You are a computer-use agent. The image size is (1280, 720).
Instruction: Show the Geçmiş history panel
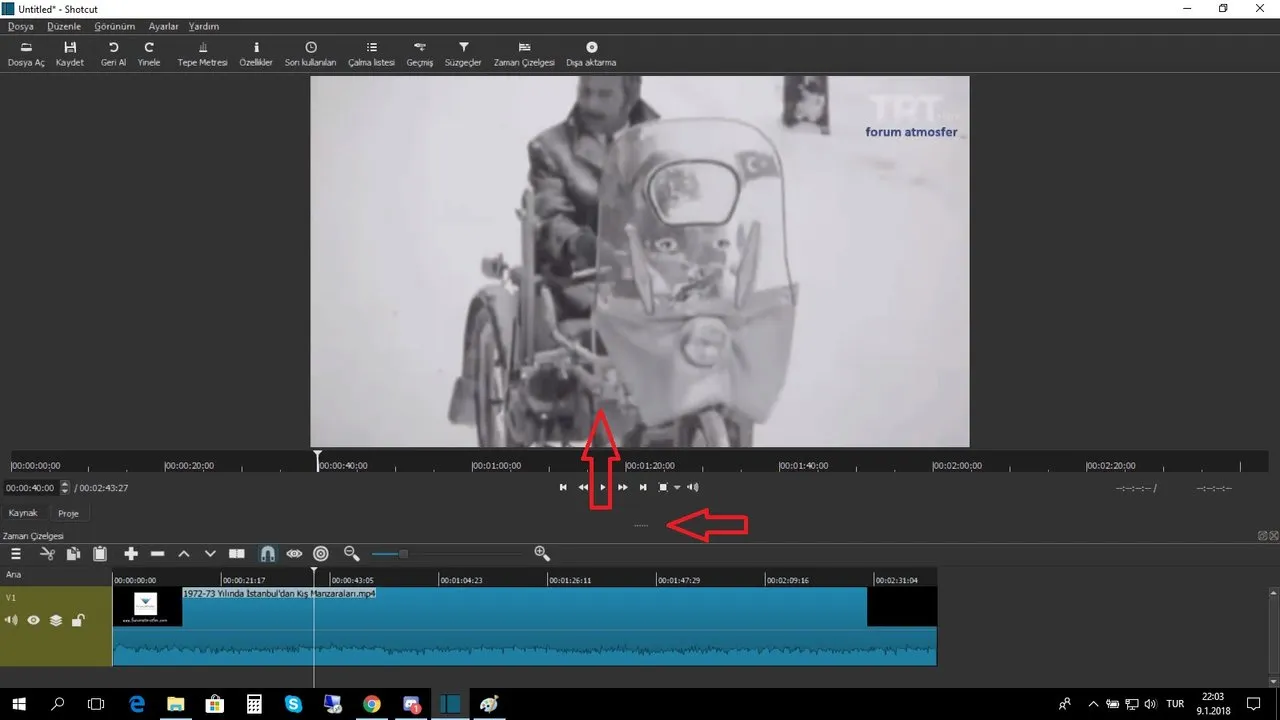tap(420, 54)
